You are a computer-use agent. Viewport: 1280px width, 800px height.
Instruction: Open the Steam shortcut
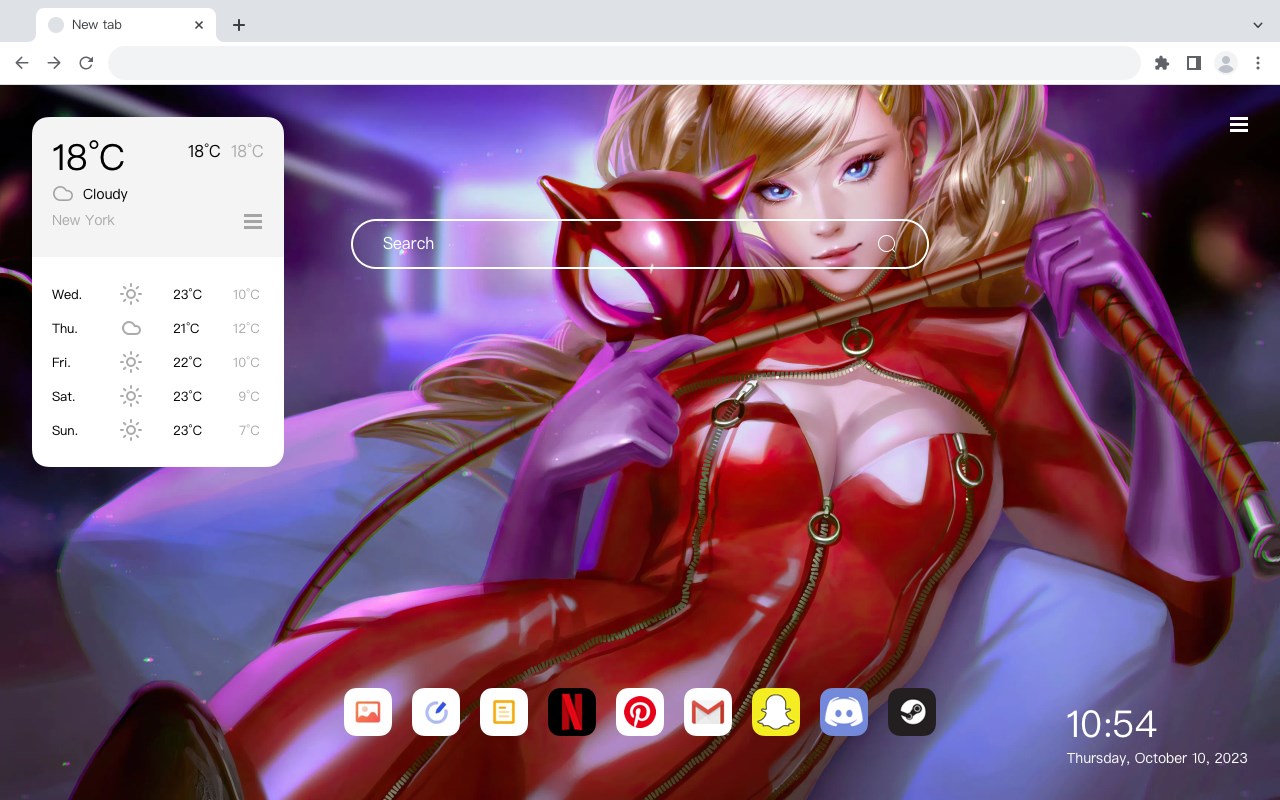tap(912, 712)
